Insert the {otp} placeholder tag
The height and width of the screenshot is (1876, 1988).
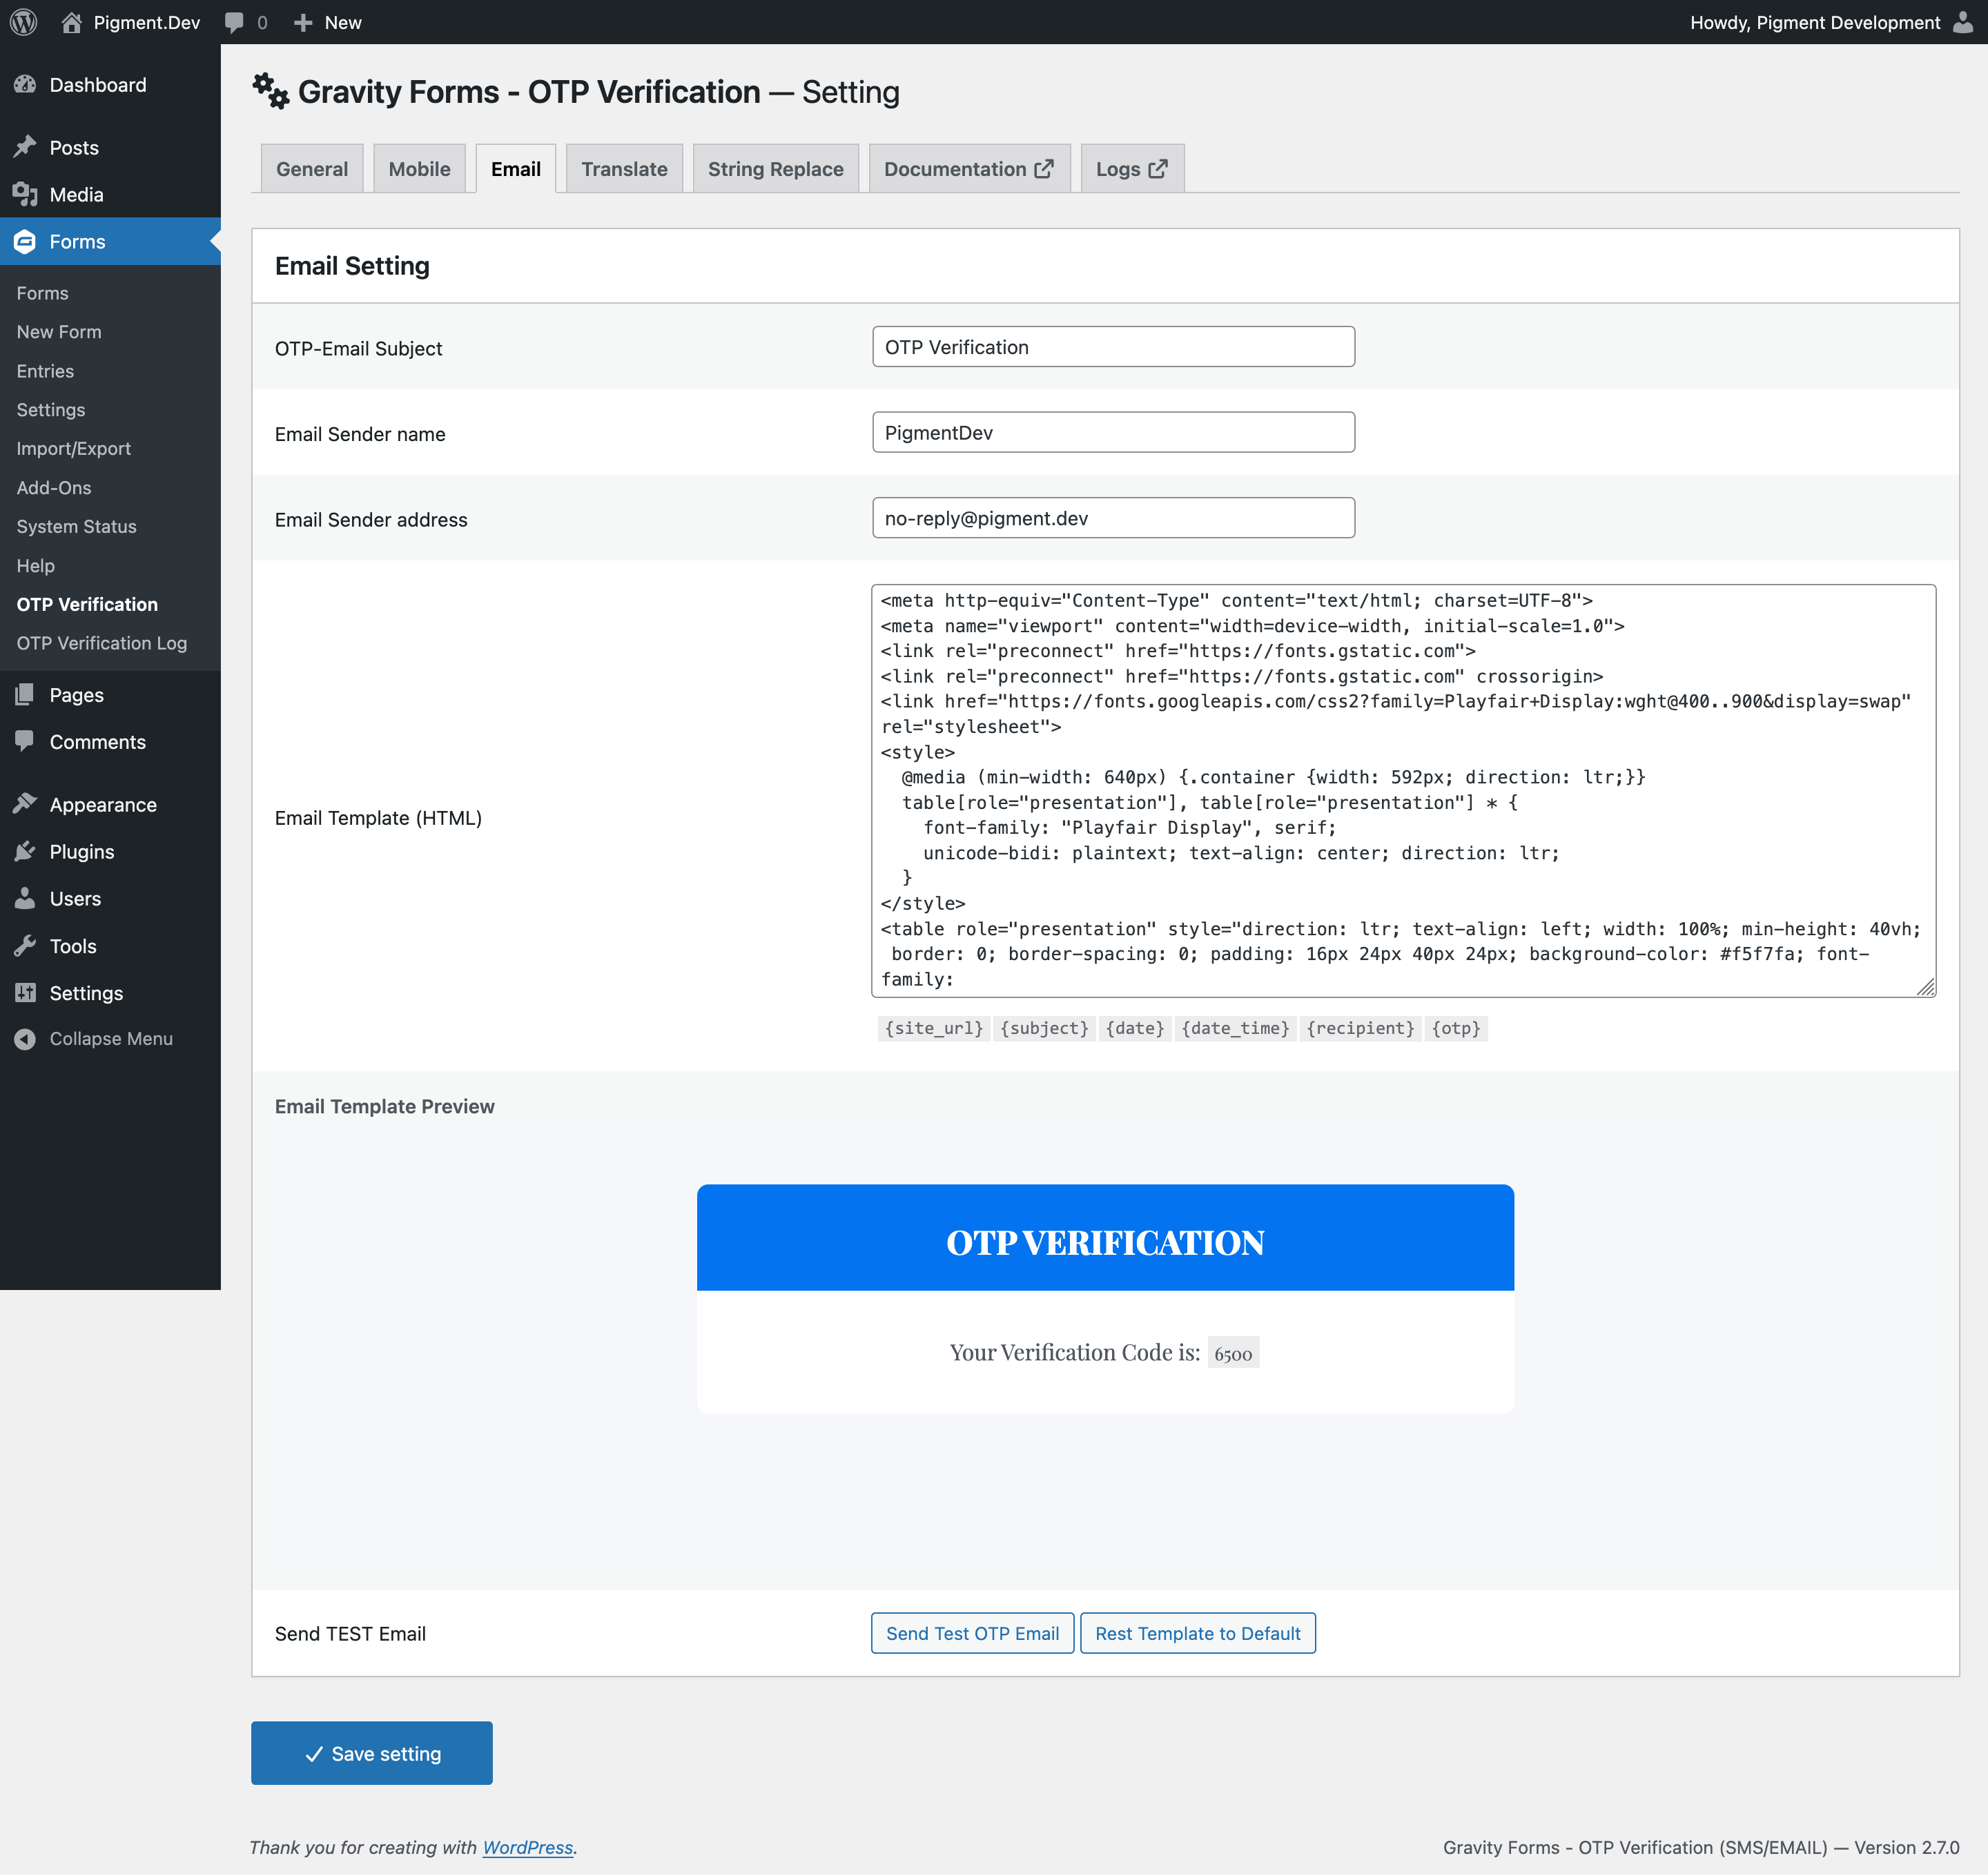coord(1455,1028)
